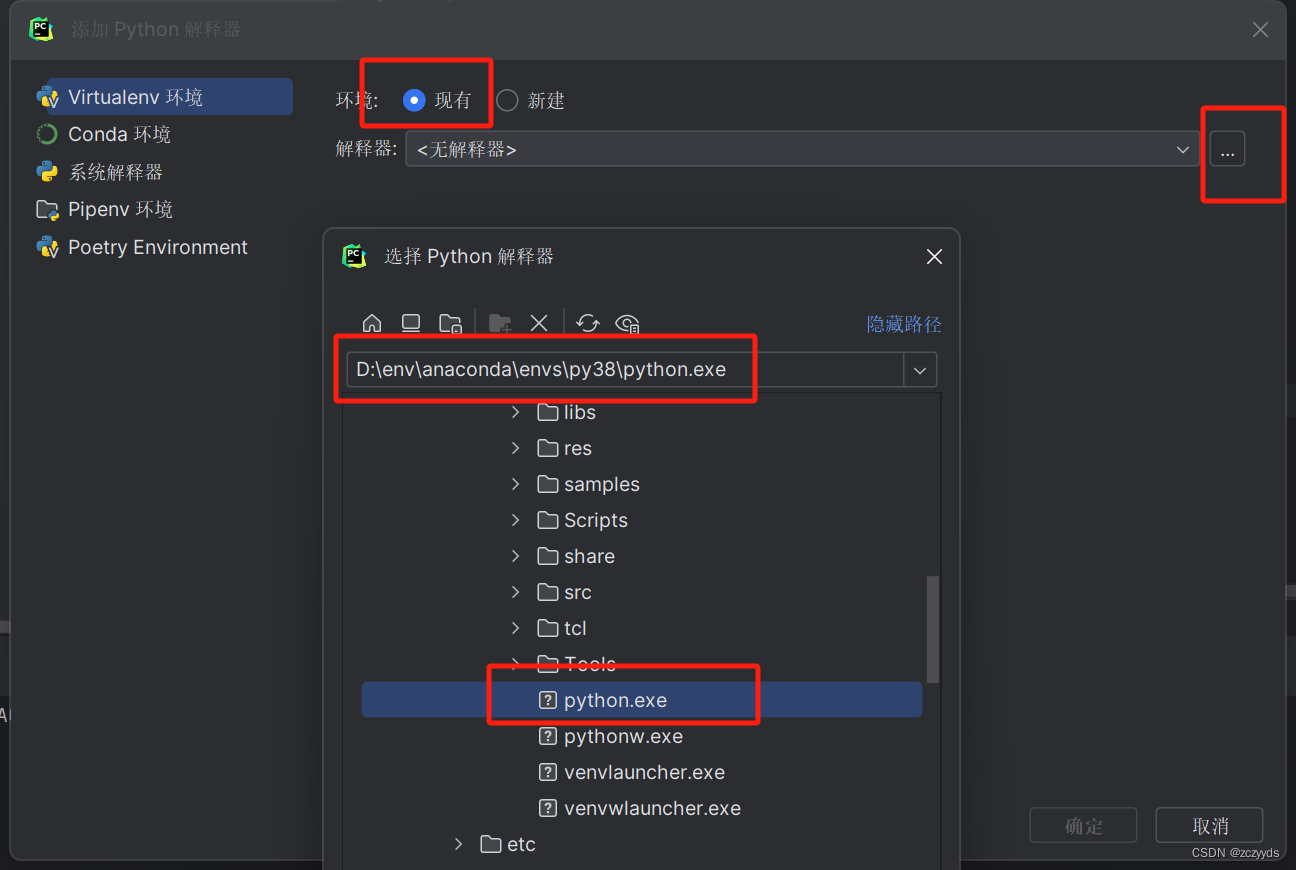Click the Python icon next to Poetry Environment

point(47,247)
